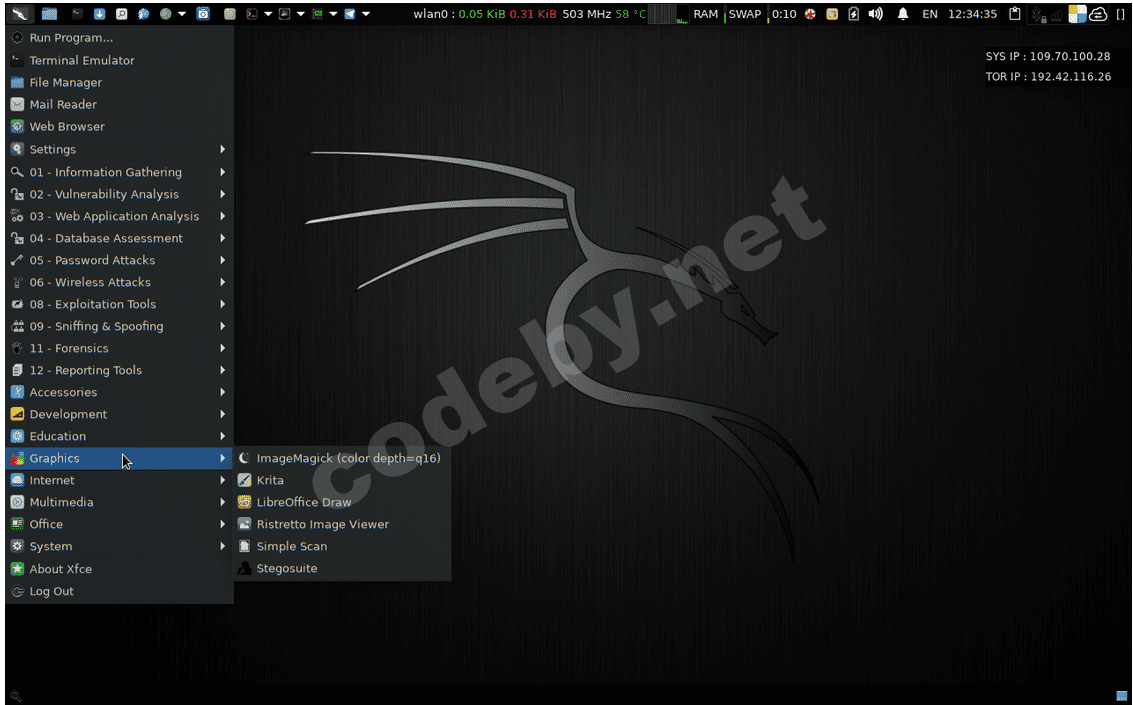Viewport: 1133px width, 705px height.
Task: Open the camera screenshot launcher in top panel
Action: click(203, 14)
